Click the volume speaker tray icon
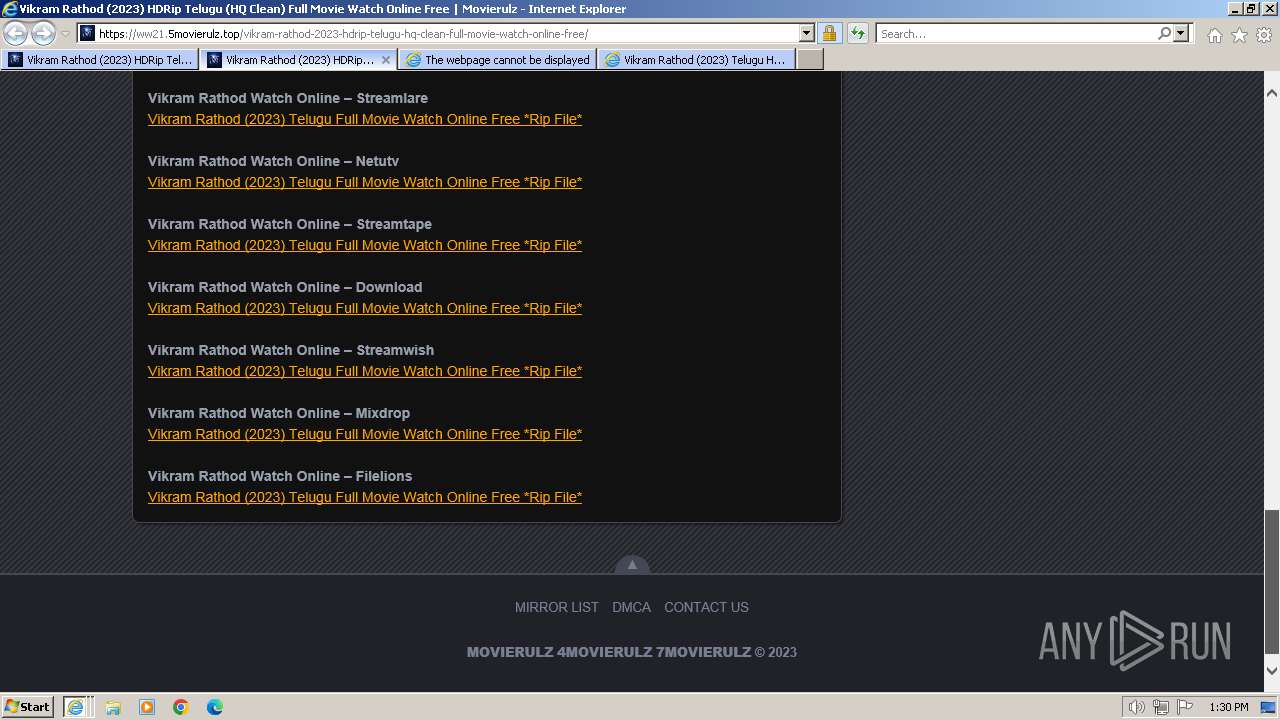 pyautogui.click(x=1137, y=707)
